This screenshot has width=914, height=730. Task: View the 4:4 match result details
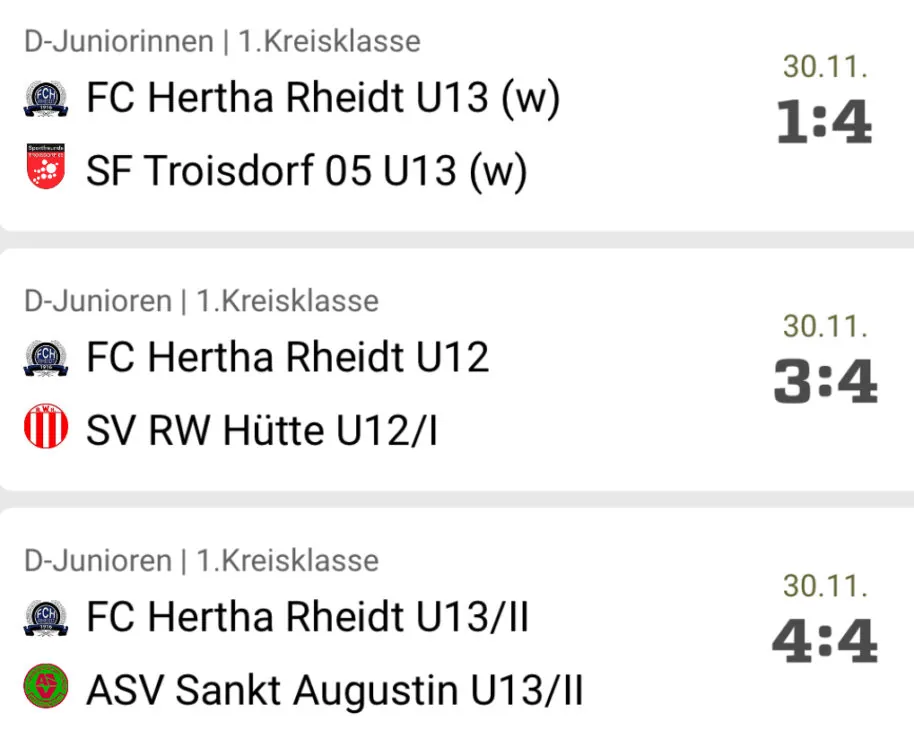(x=825, y=641)
